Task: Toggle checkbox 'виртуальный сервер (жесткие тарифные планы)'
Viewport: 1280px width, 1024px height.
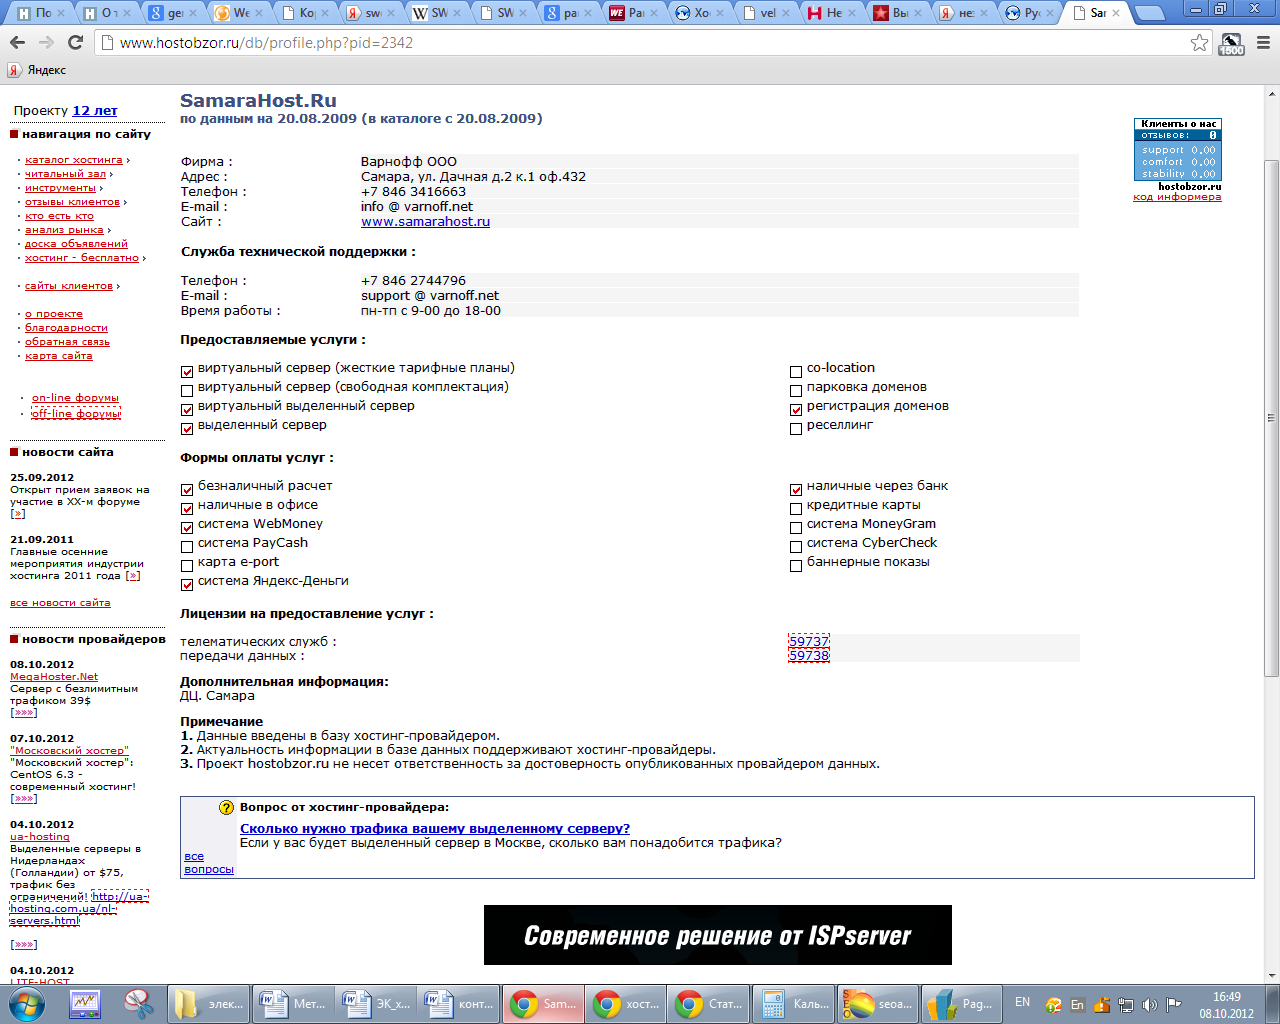Action: (x=187, y=372)
